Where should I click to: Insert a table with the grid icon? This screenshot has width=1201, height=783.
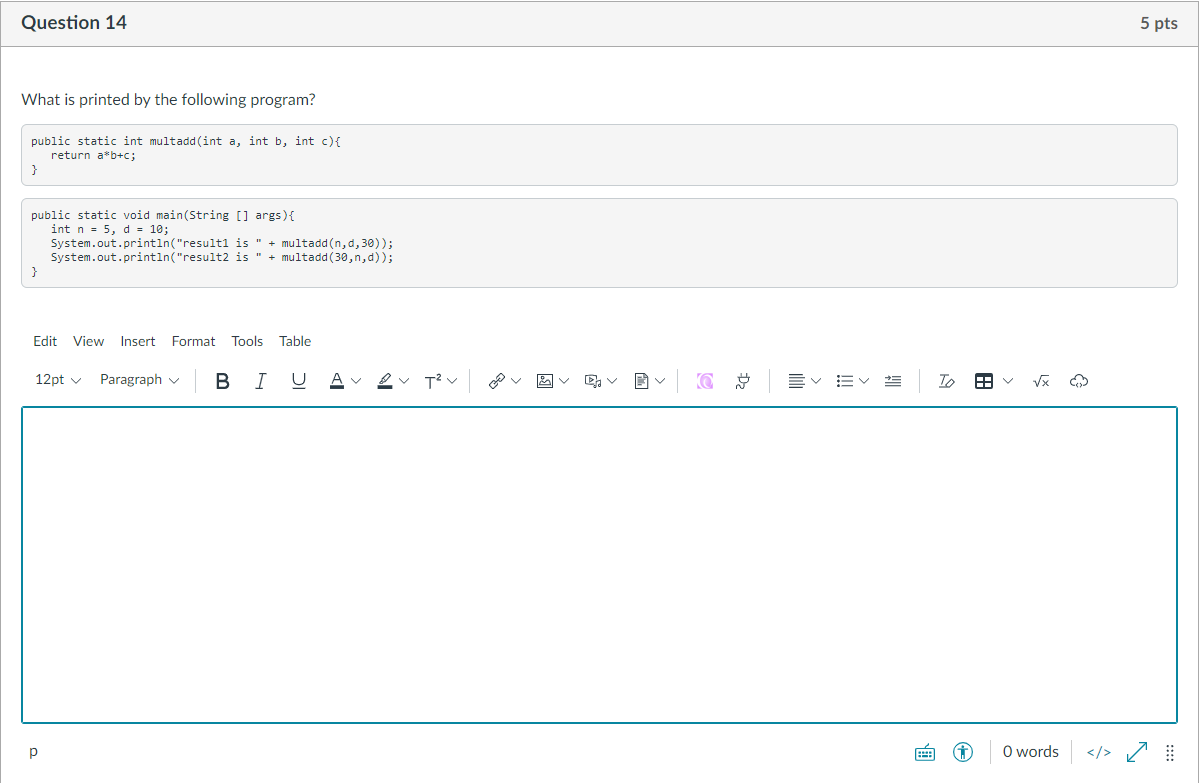984,380
